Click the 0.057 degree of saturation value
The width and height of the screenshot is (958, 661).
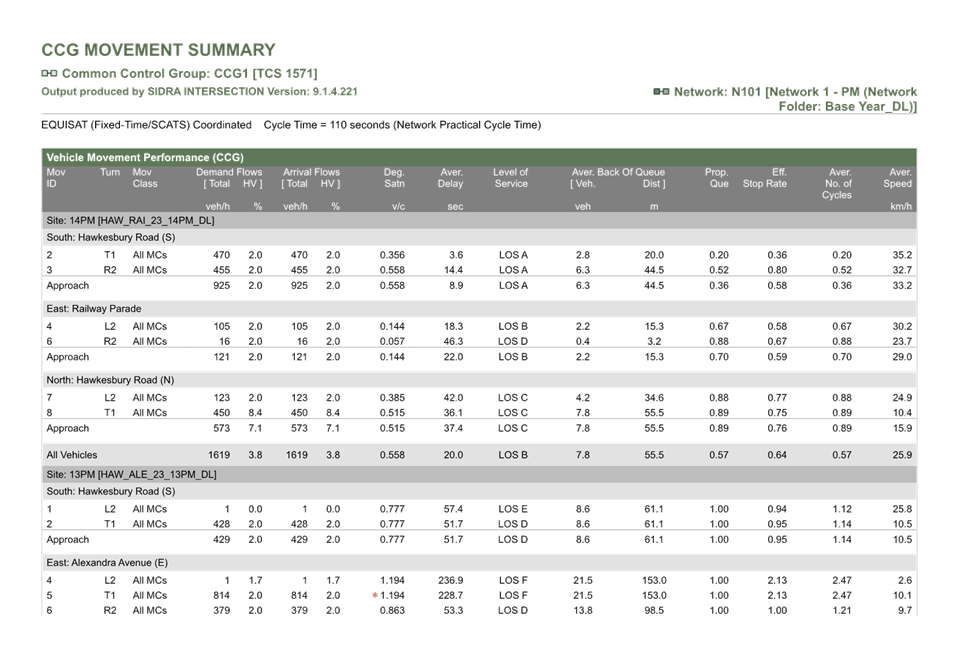[392, 341]
